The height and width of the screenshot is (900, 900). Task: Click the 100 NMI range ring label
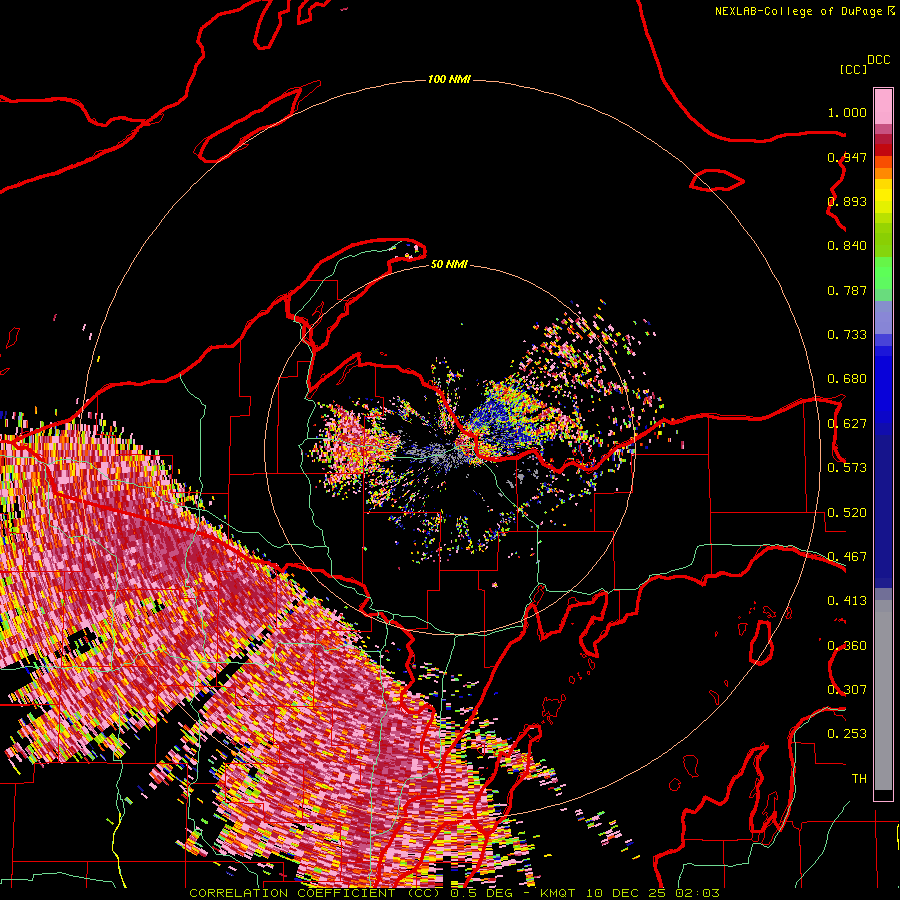[x=449, y=79]
